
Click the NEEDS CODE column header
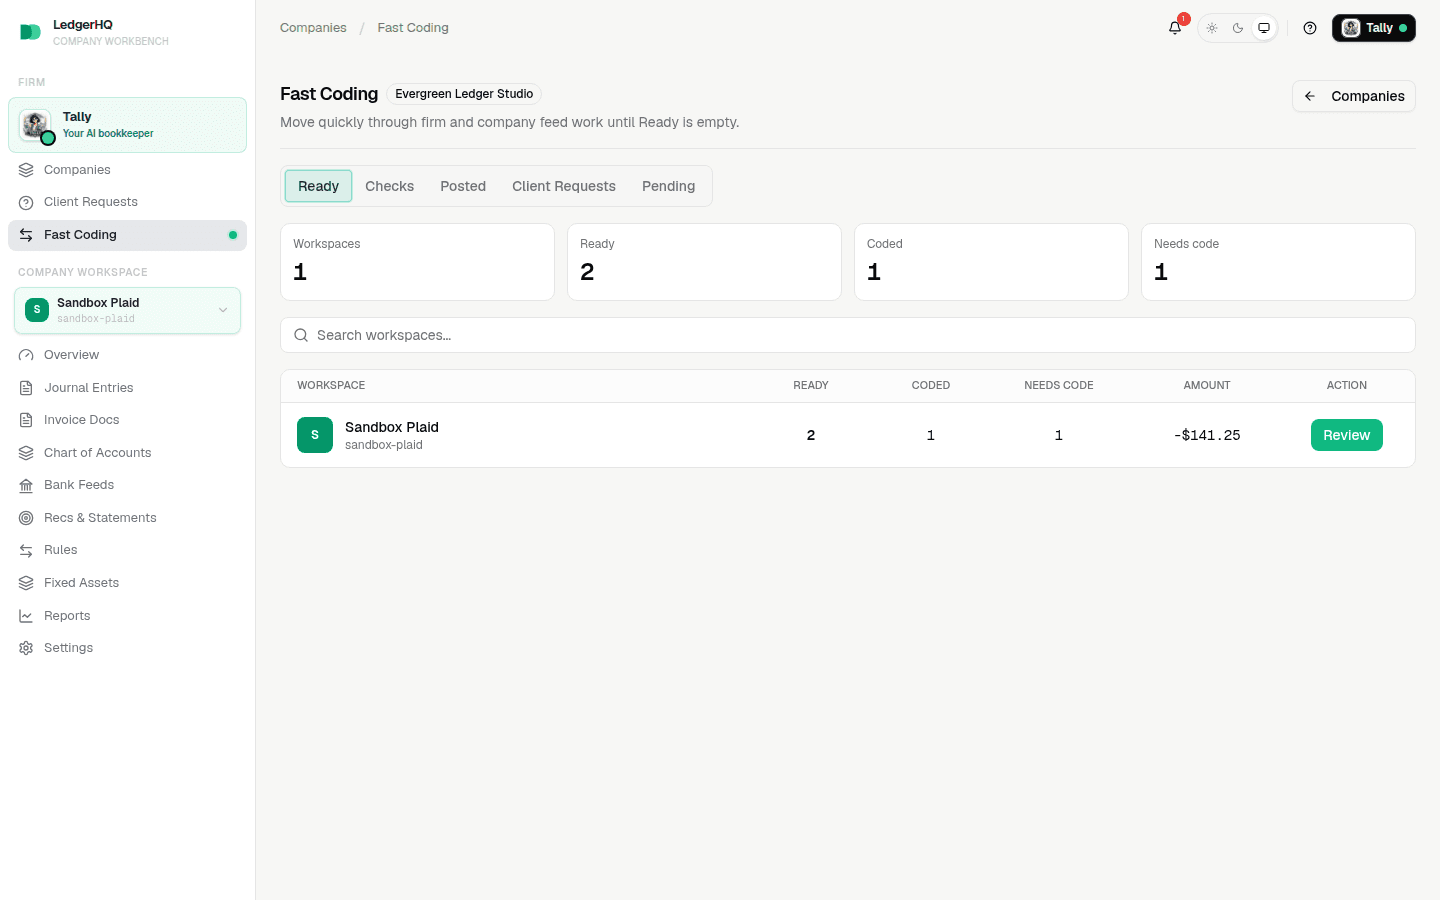[x=1059, y=385]
